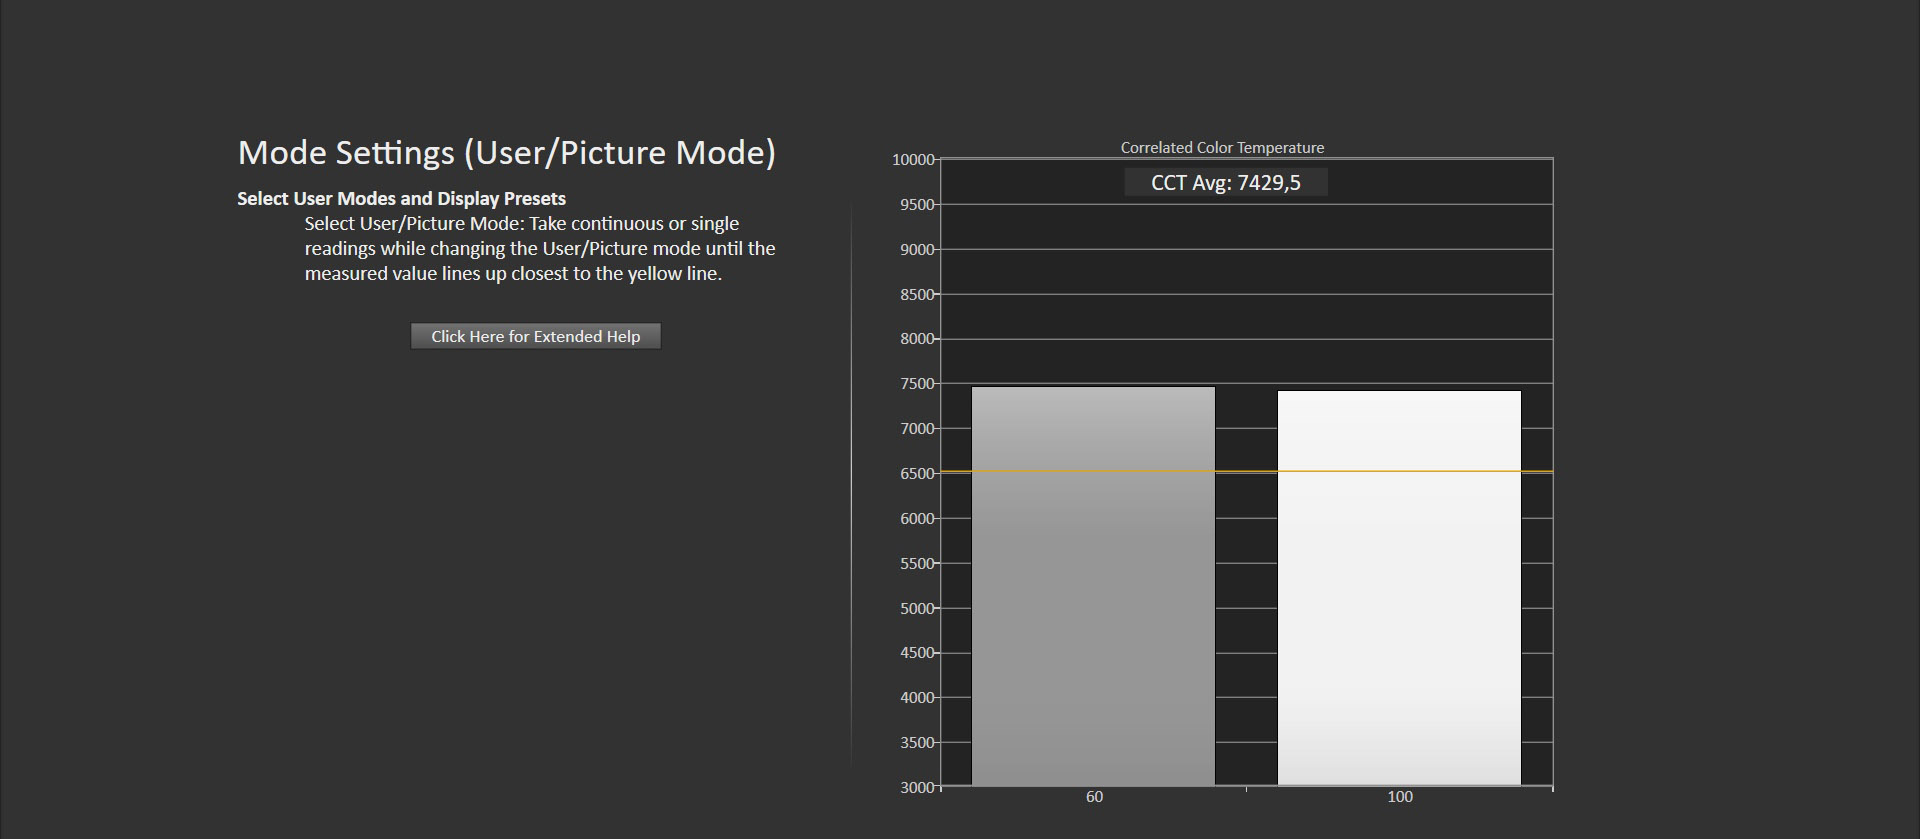Click the 8000 label on y-axis
This screenshot has width=1920, height=839.
pos(916,339)
